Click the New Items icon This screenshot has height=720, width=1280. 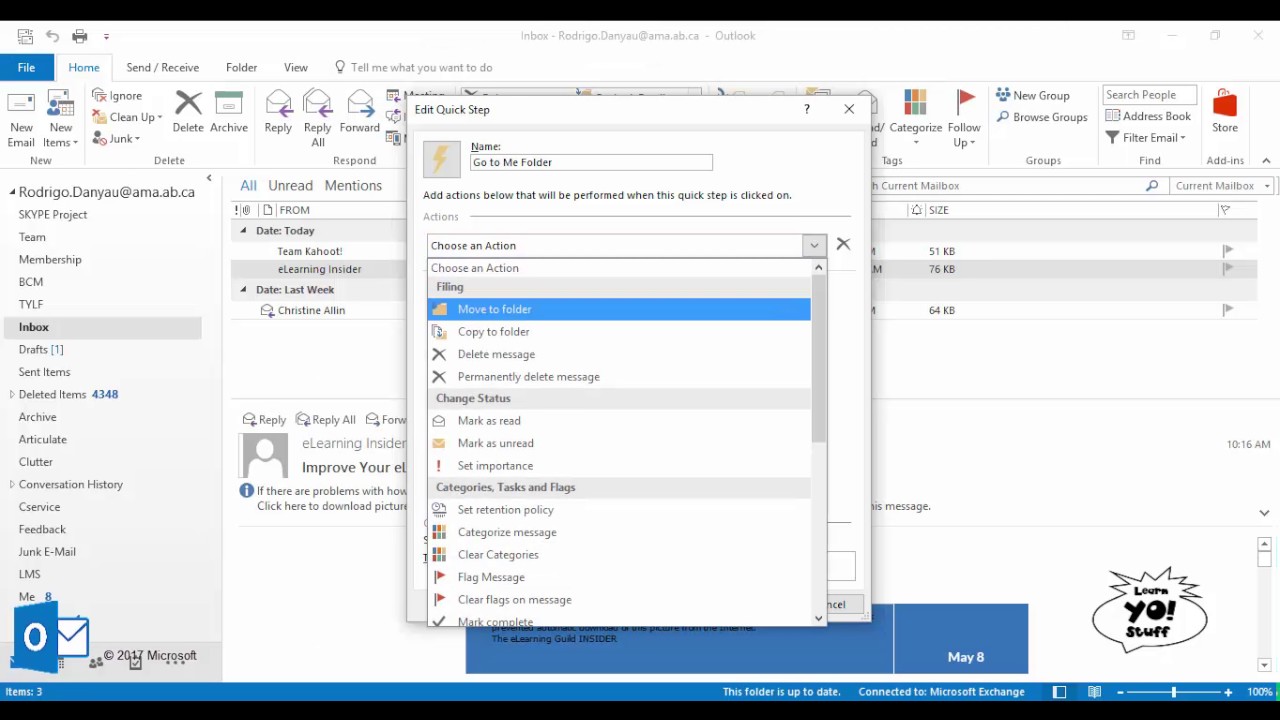[x=60, y=105]
